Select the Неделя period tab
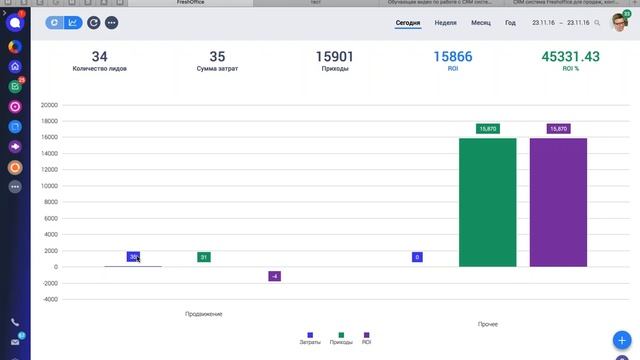 [x=445, y=23]
